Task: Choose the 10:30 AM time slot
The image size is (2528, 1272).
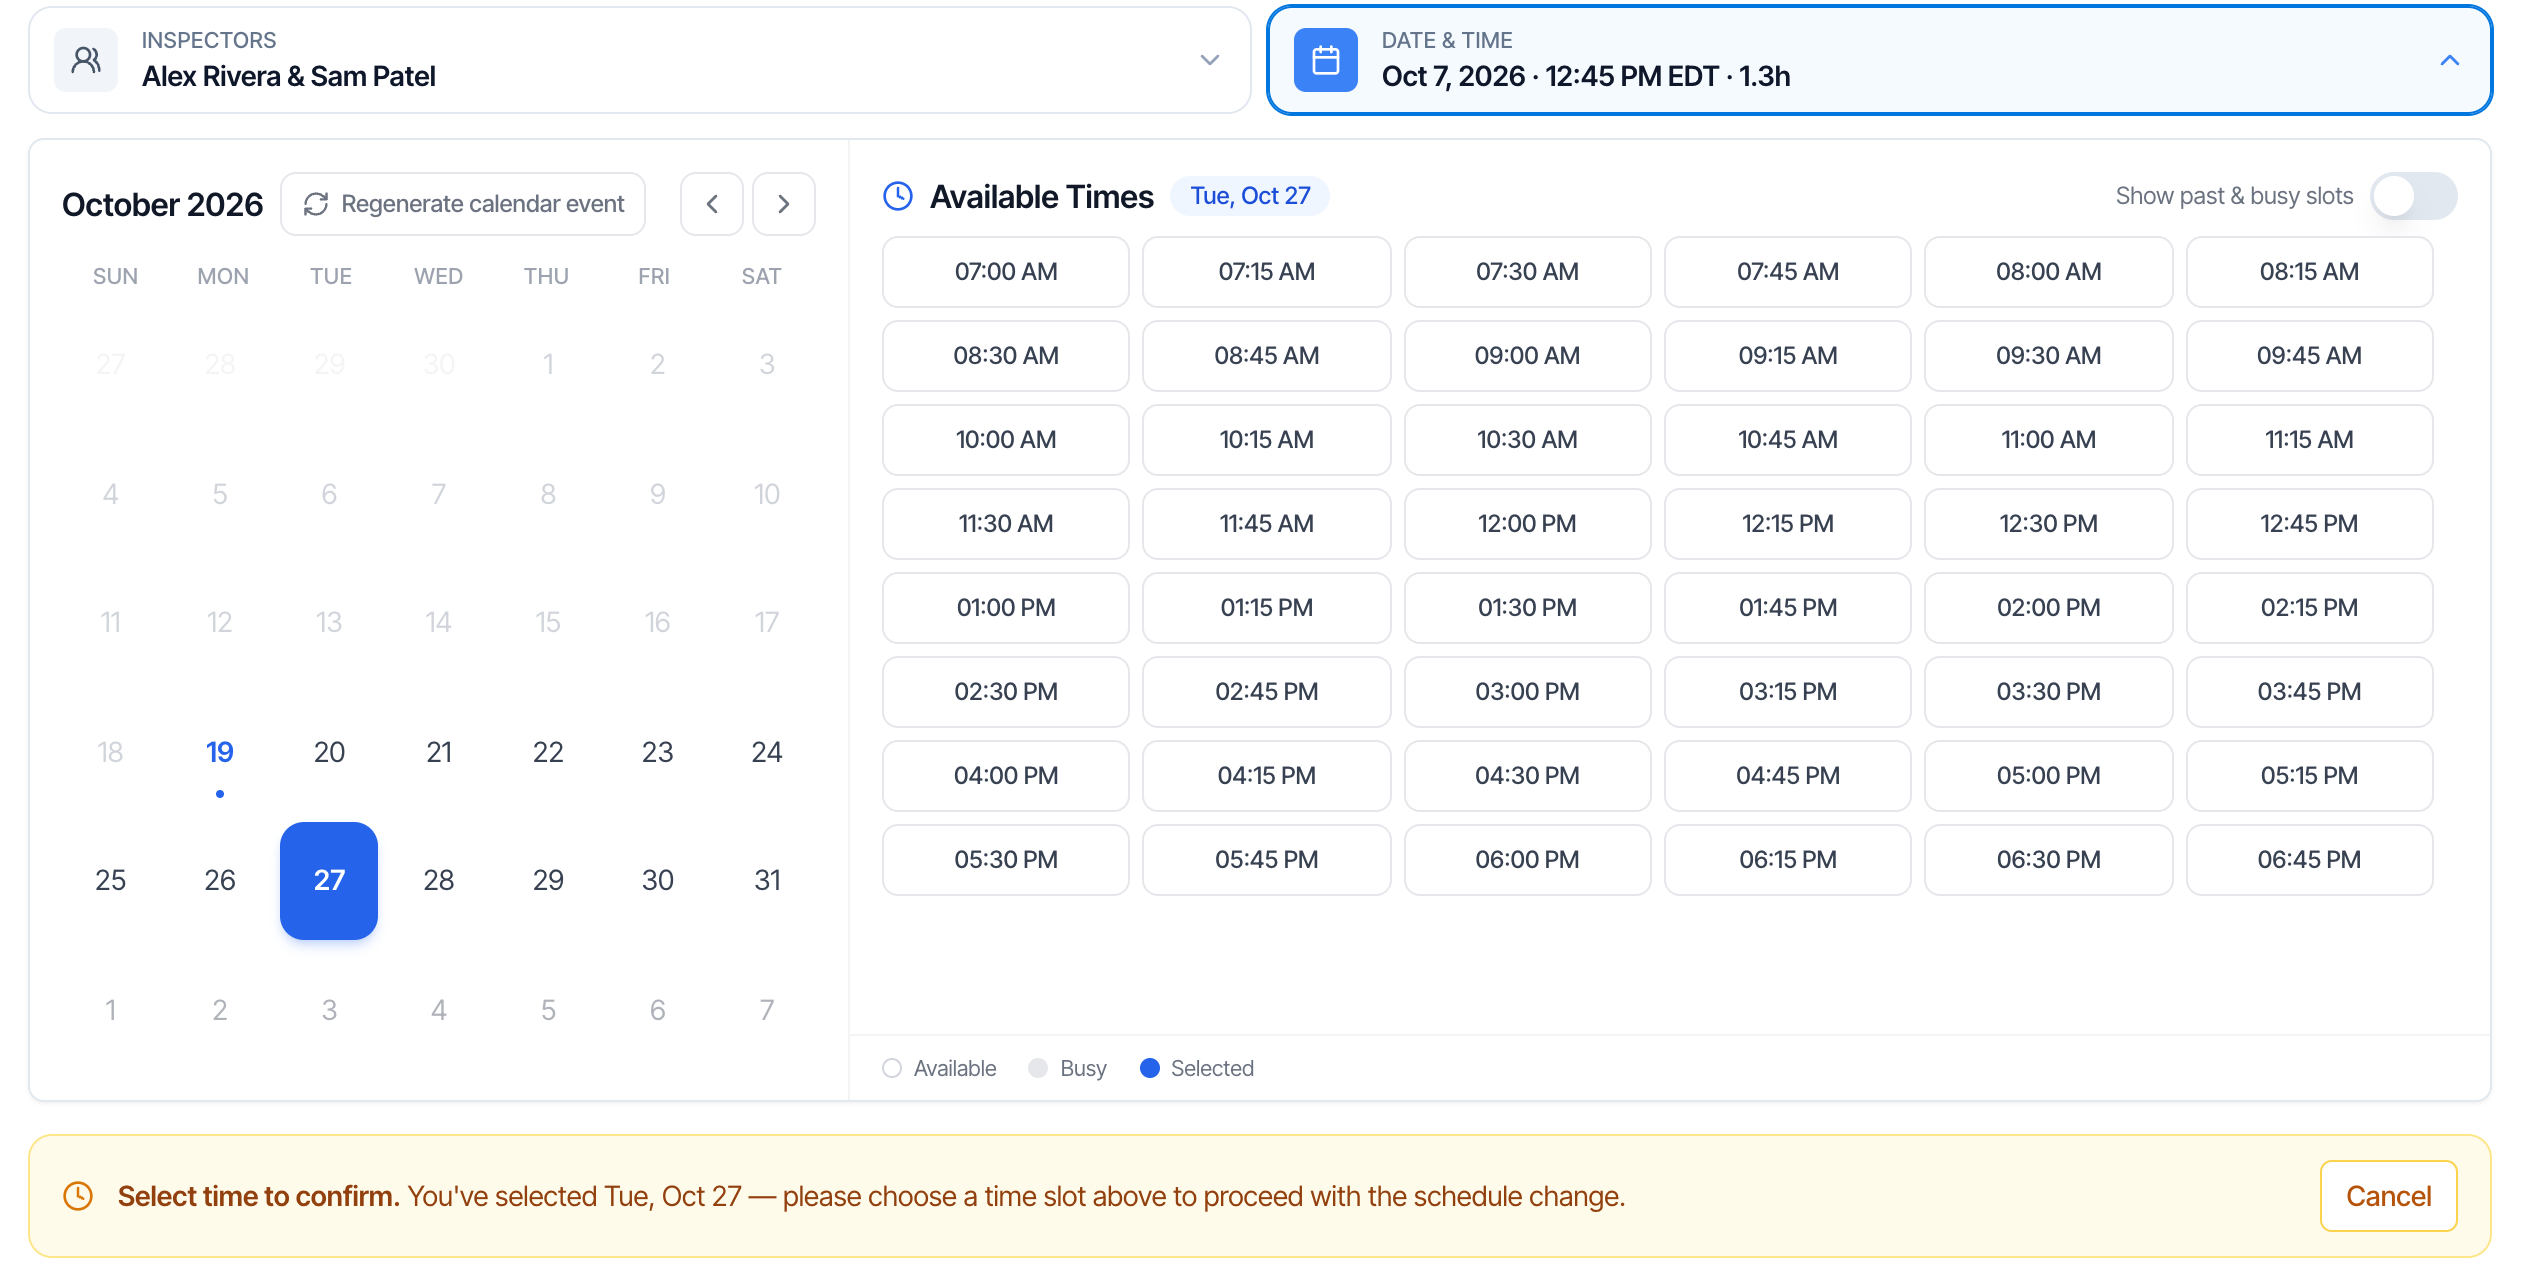Action: (x=1527, y=440)
